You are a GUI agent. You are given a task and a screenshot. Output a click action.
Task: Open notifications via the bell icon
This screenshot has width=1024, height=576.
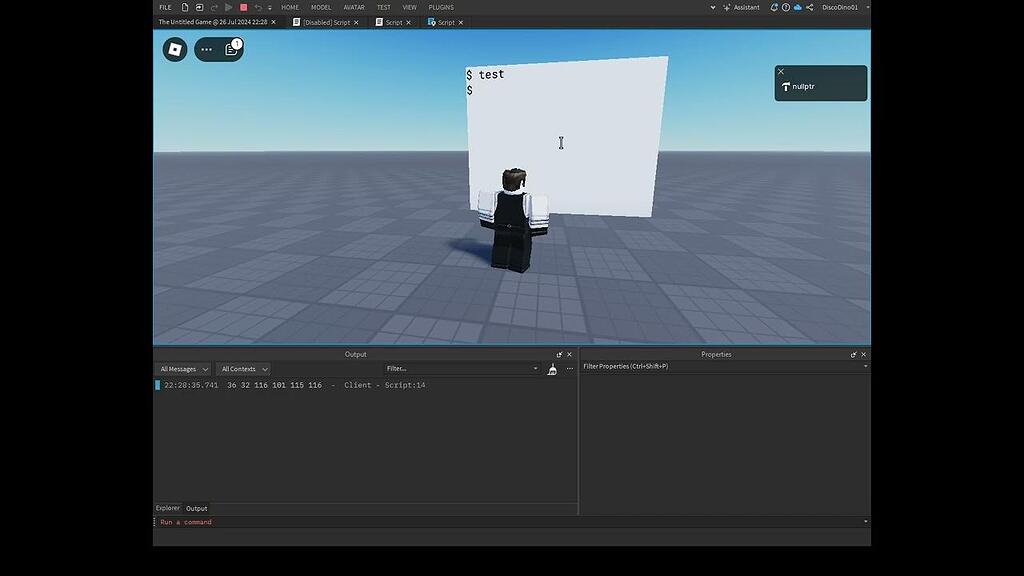775,7
